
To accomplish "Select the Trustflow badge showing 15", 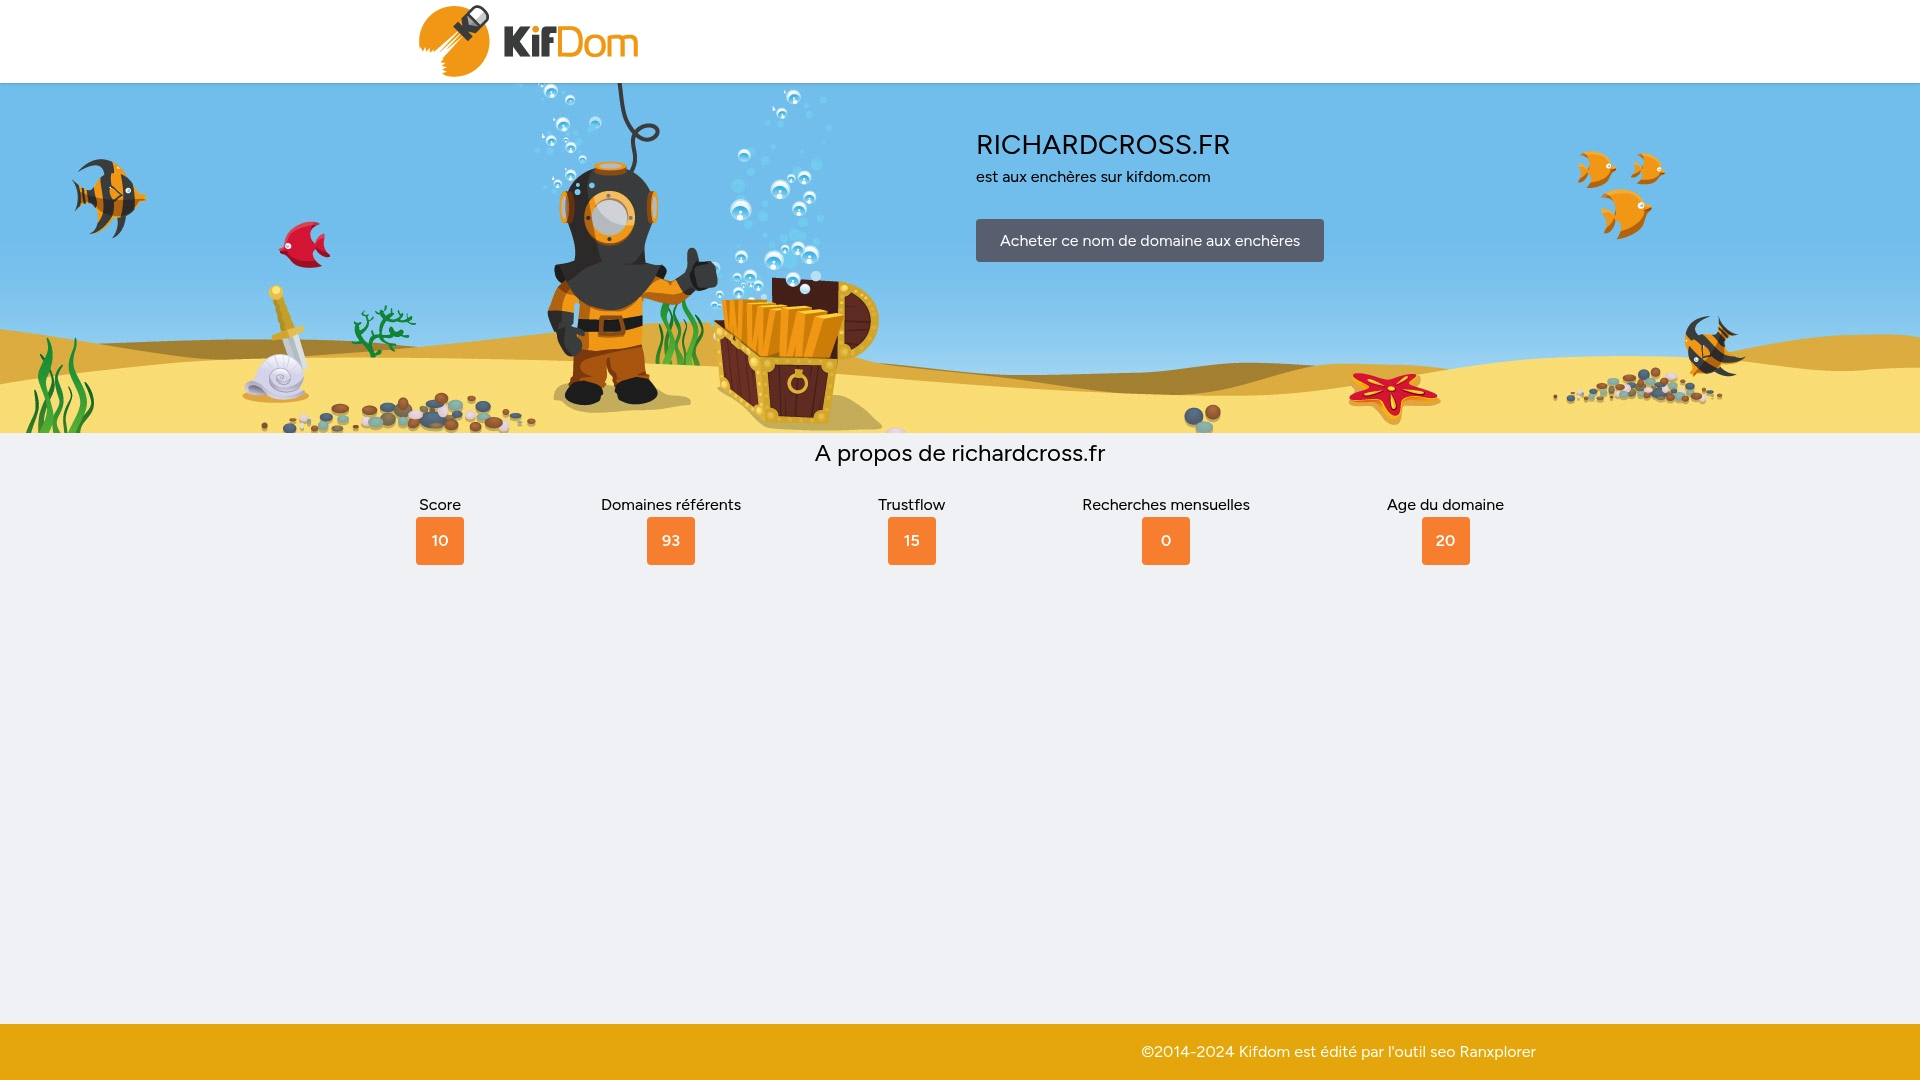I will coord(911,540).
